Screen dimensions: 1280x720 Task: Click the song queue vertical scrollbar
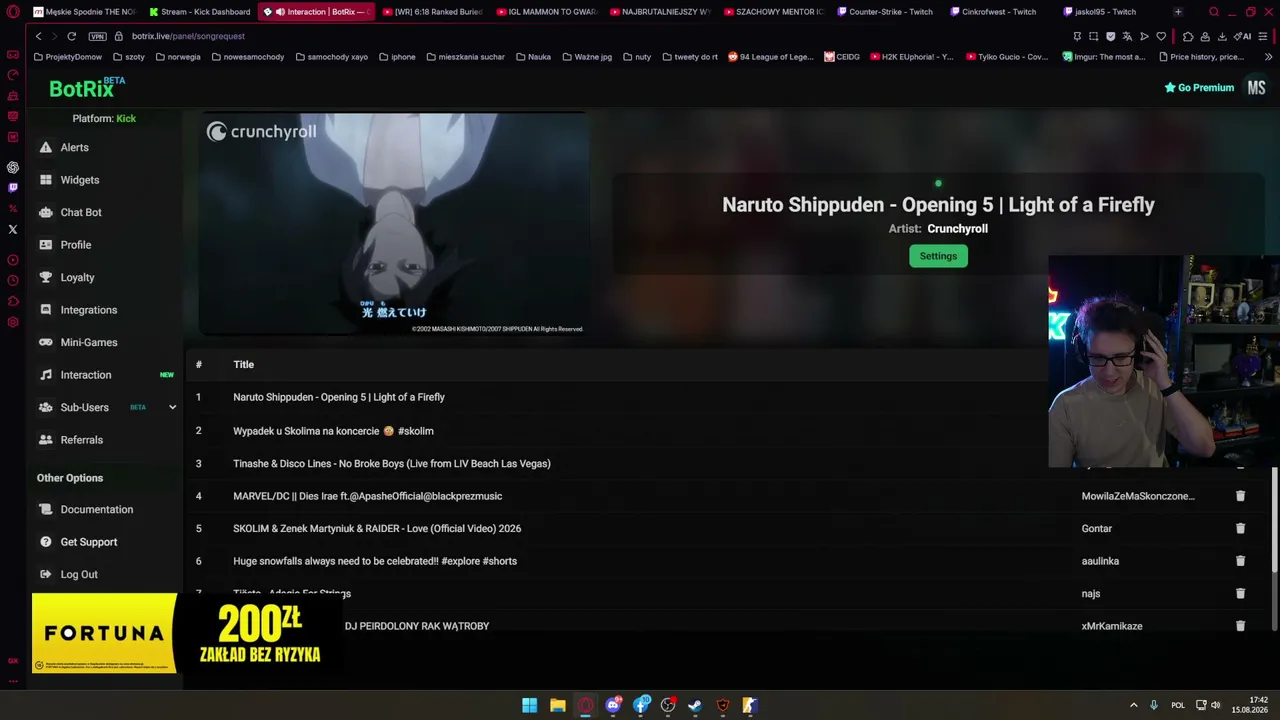(x=1274, y=549)
